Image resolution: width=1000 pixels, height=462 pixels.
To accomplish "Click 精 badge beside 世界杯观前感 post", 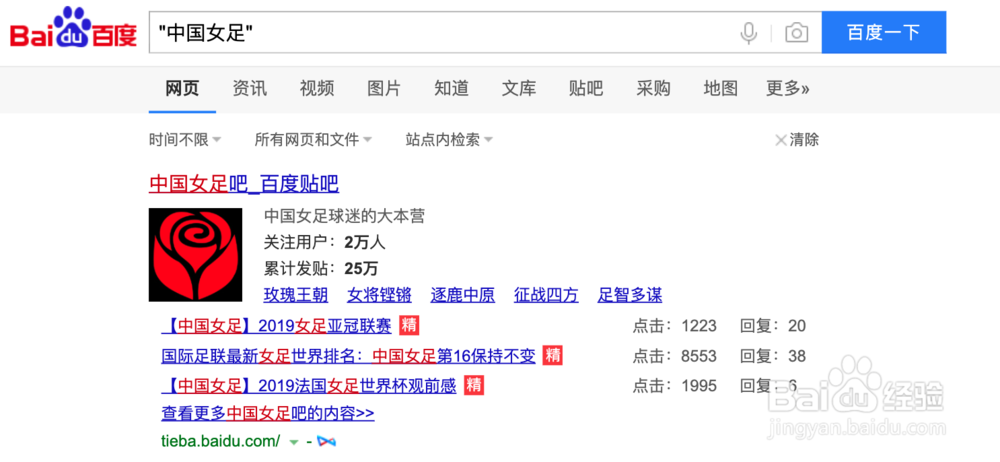I will 474,385.
